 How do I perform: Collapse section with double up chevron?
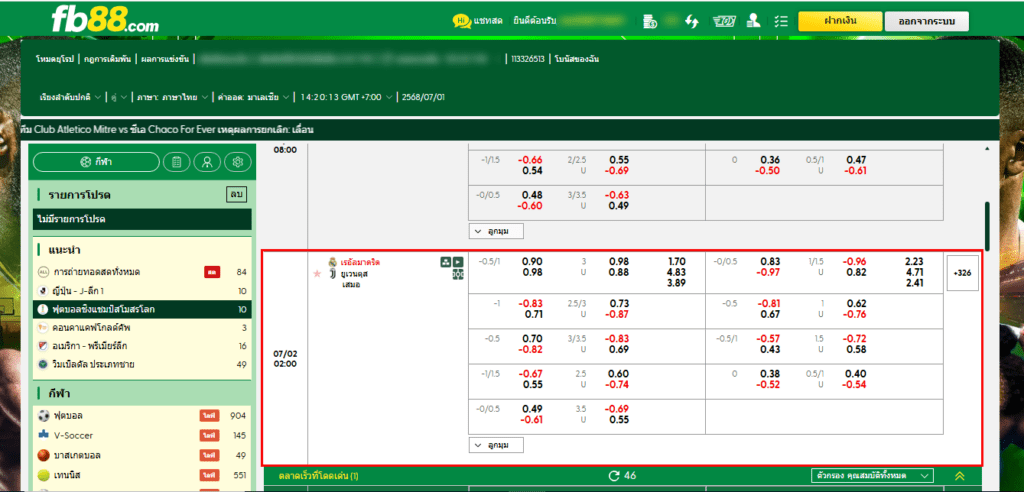click(959, 476)
